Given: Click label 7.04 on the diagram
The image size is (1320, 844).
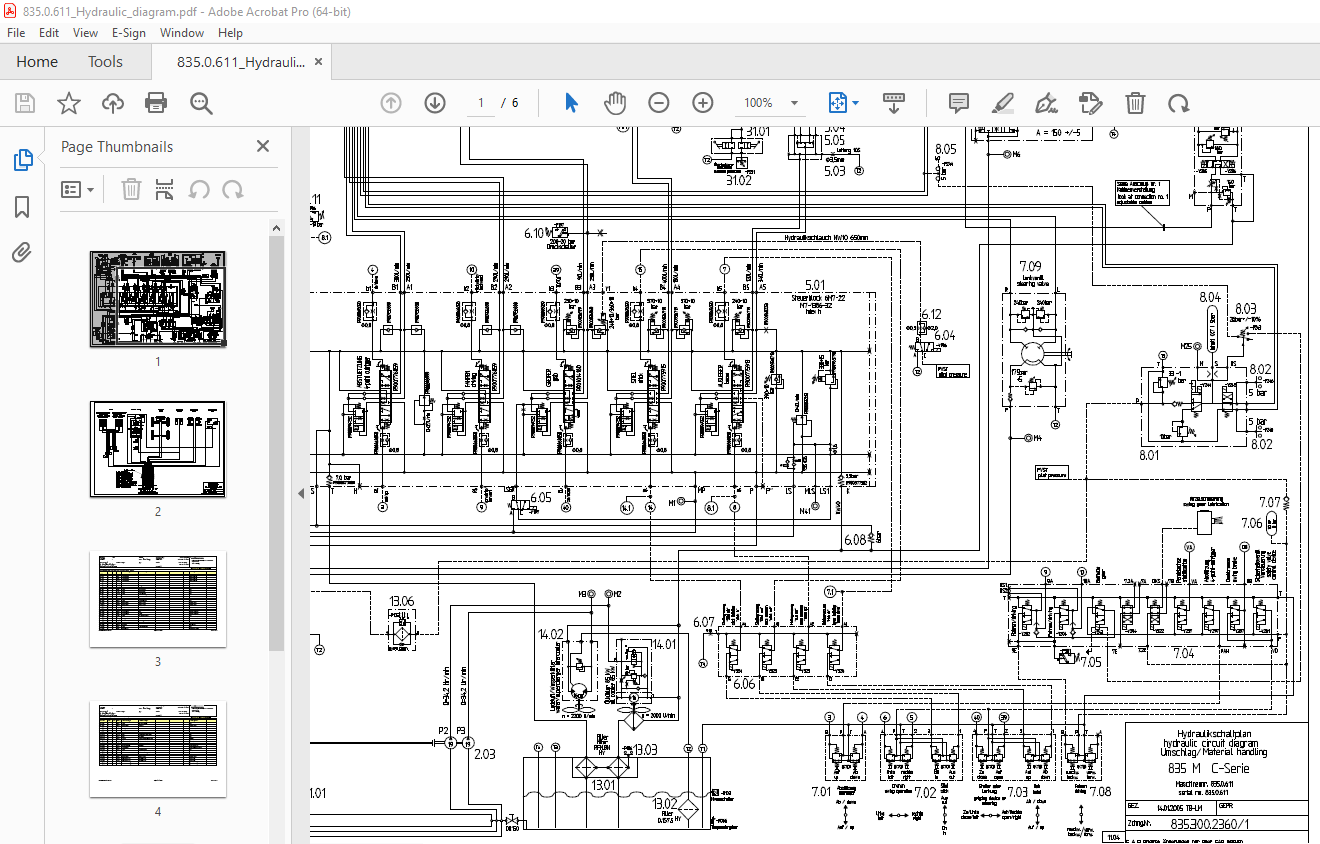Looking at the screenshot, I should 1184,653.
